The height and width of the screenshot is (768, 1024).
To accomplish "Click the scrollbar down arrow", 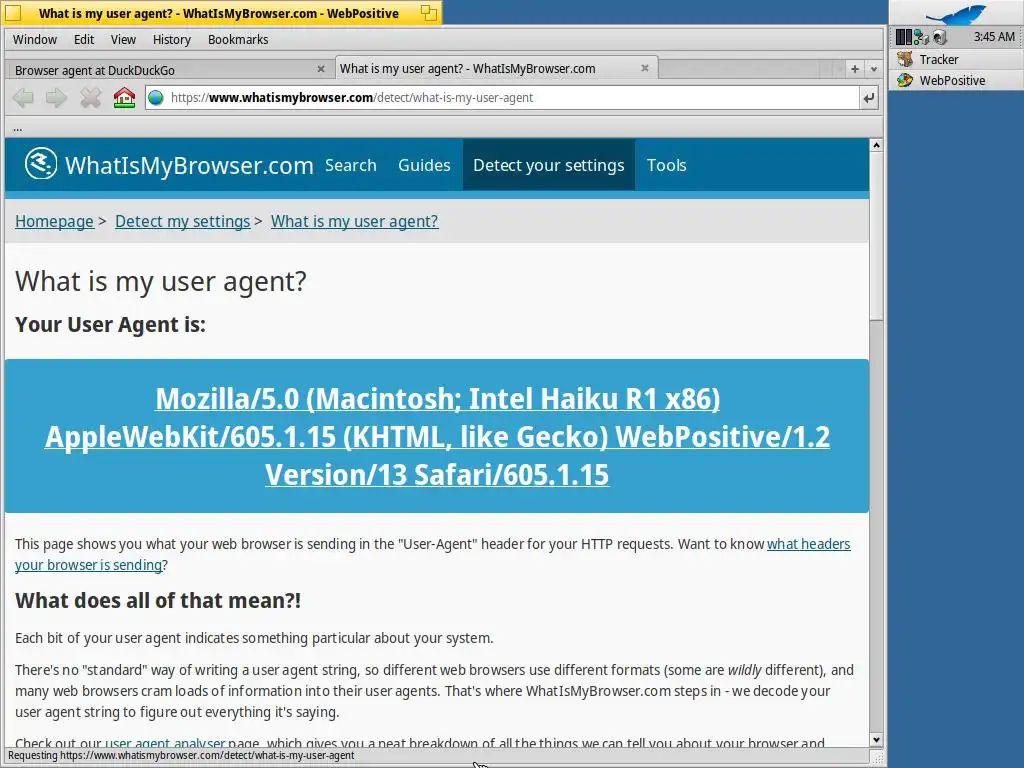I will 876,740.
